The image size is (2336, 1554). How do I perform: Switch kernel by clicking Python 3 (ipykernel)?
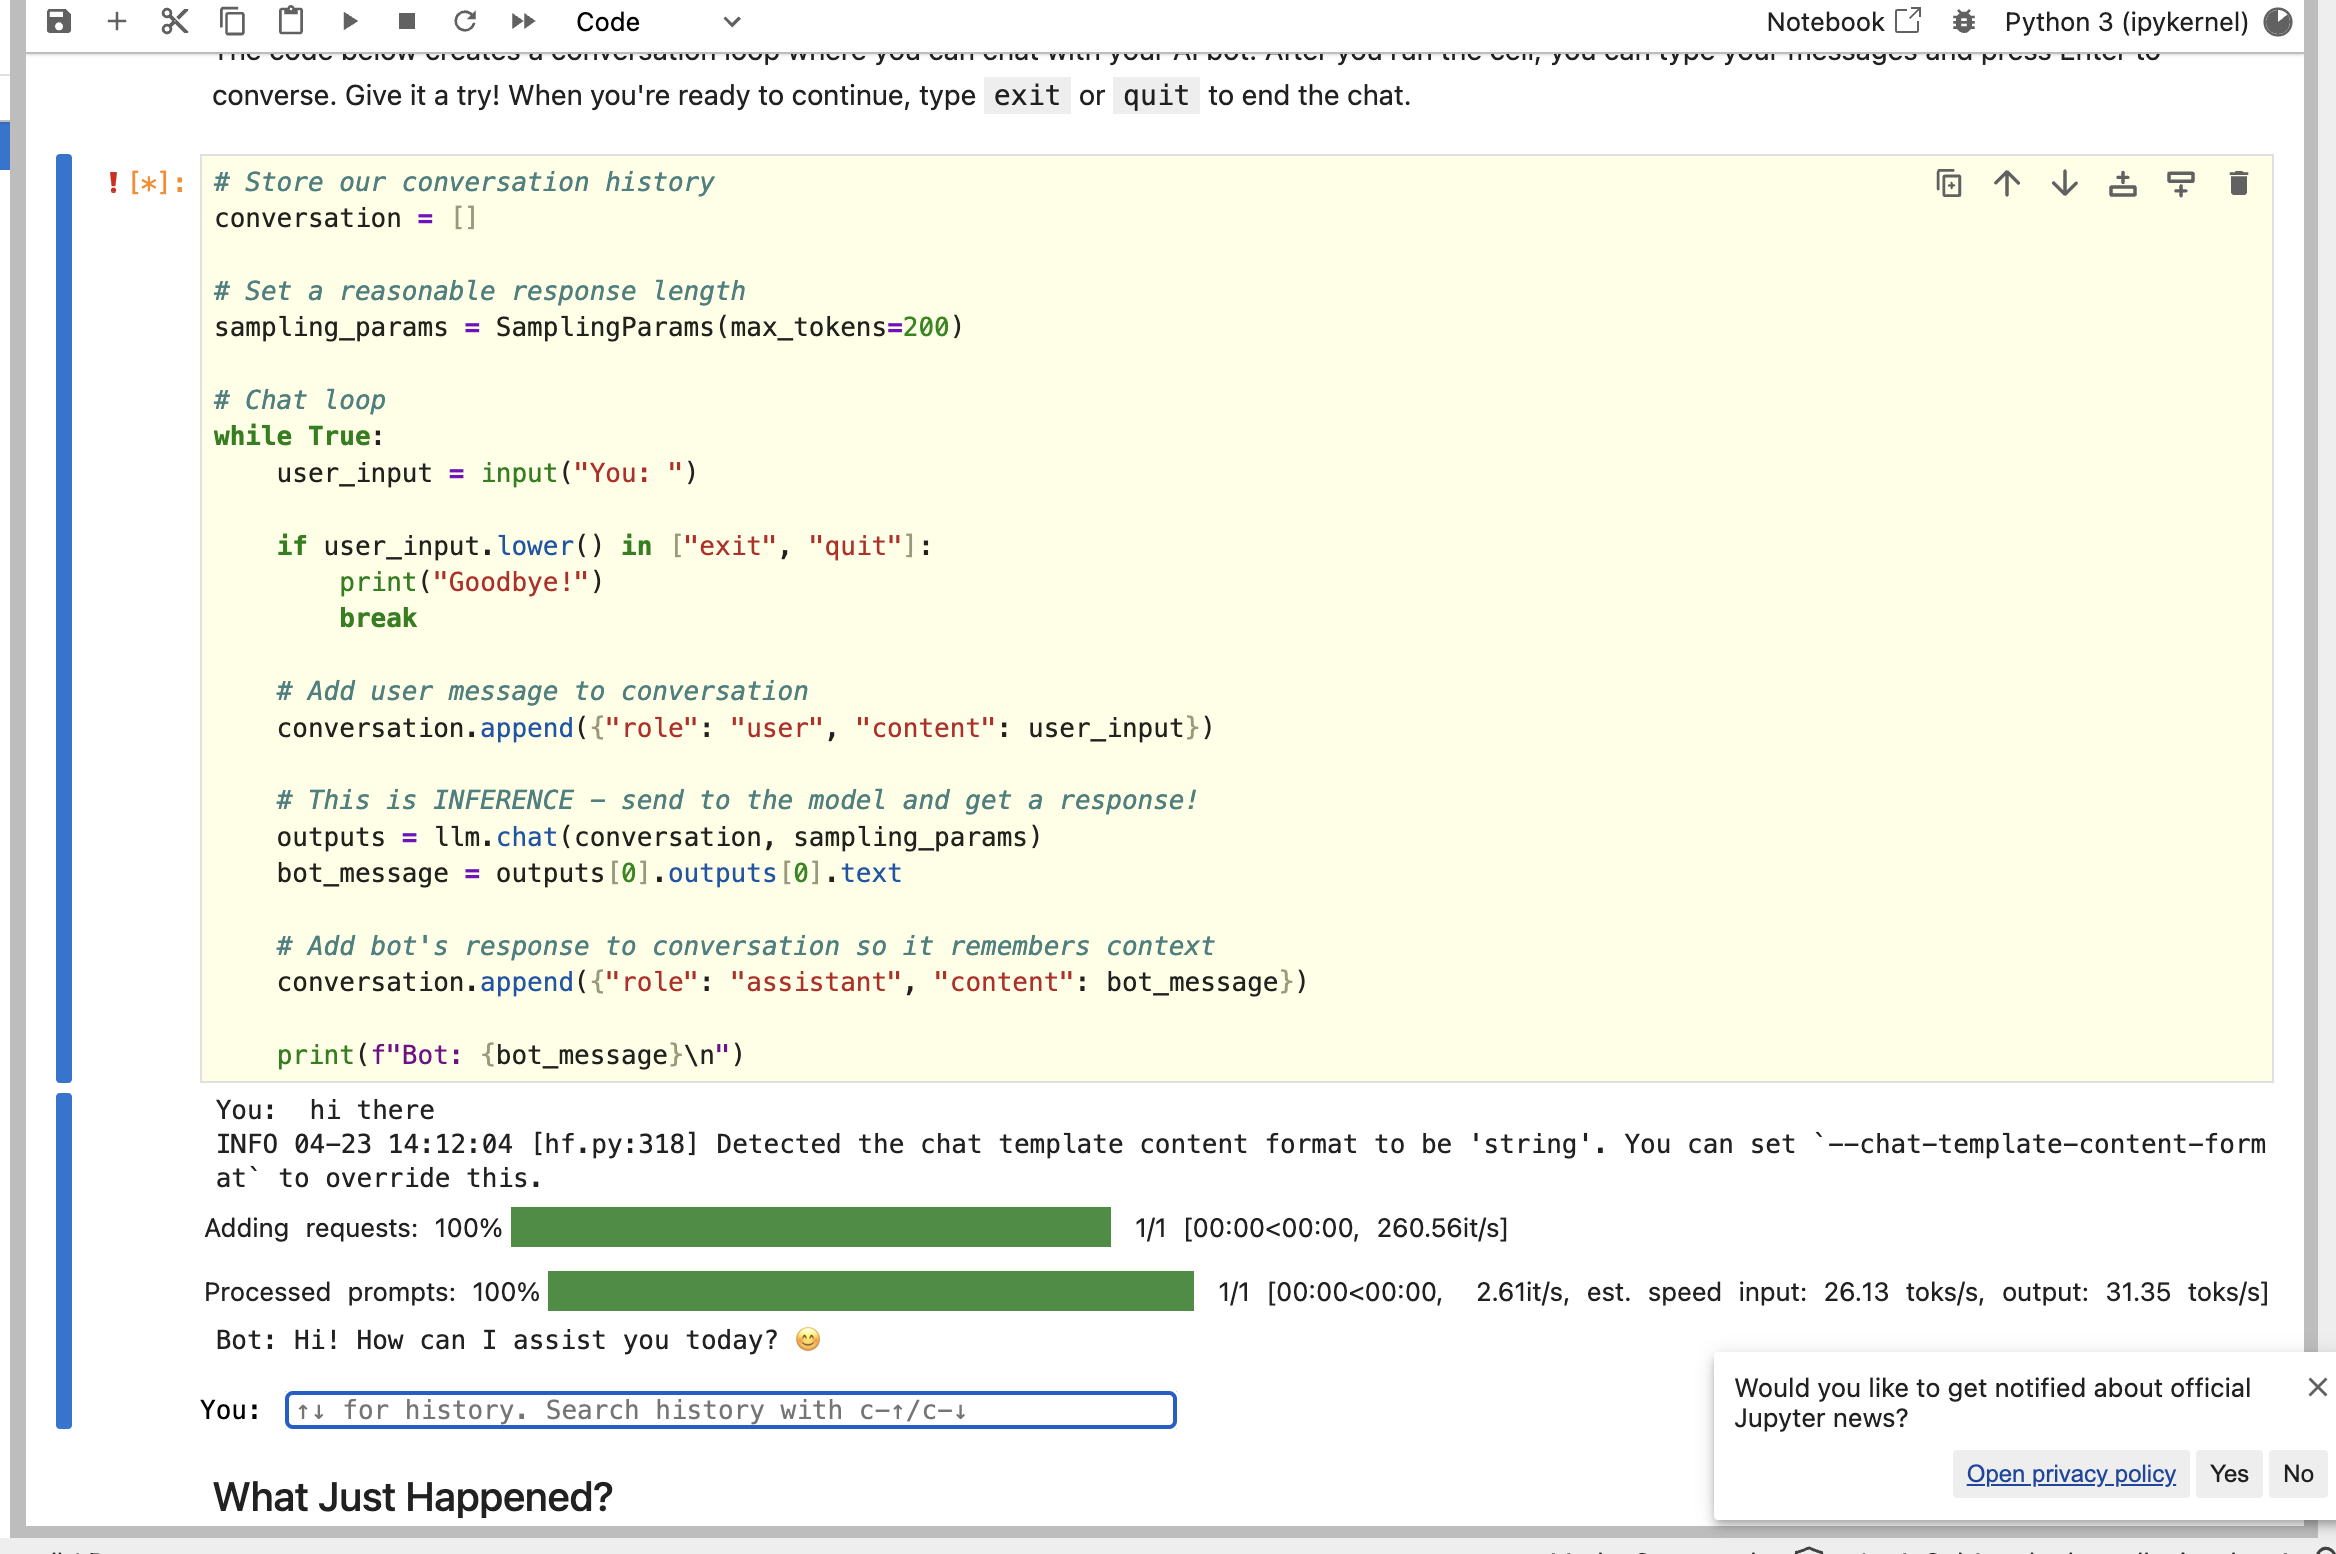coord(2128,21)
